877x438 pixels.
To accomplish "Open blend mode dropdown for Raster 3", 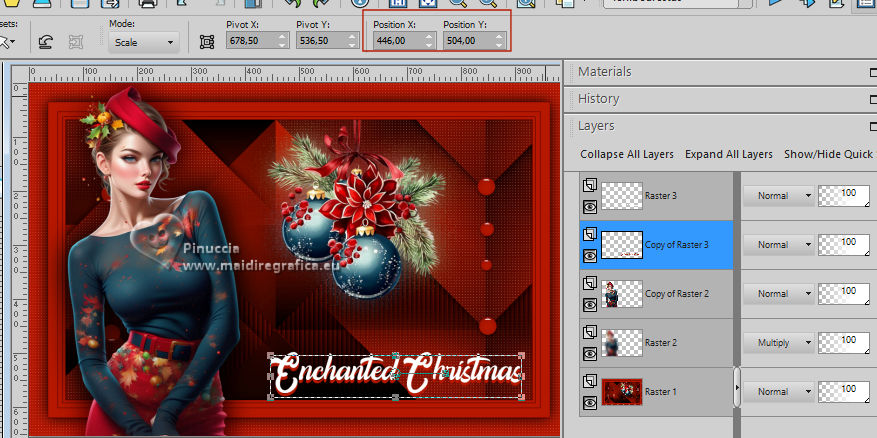I will (x=779, y=196).
